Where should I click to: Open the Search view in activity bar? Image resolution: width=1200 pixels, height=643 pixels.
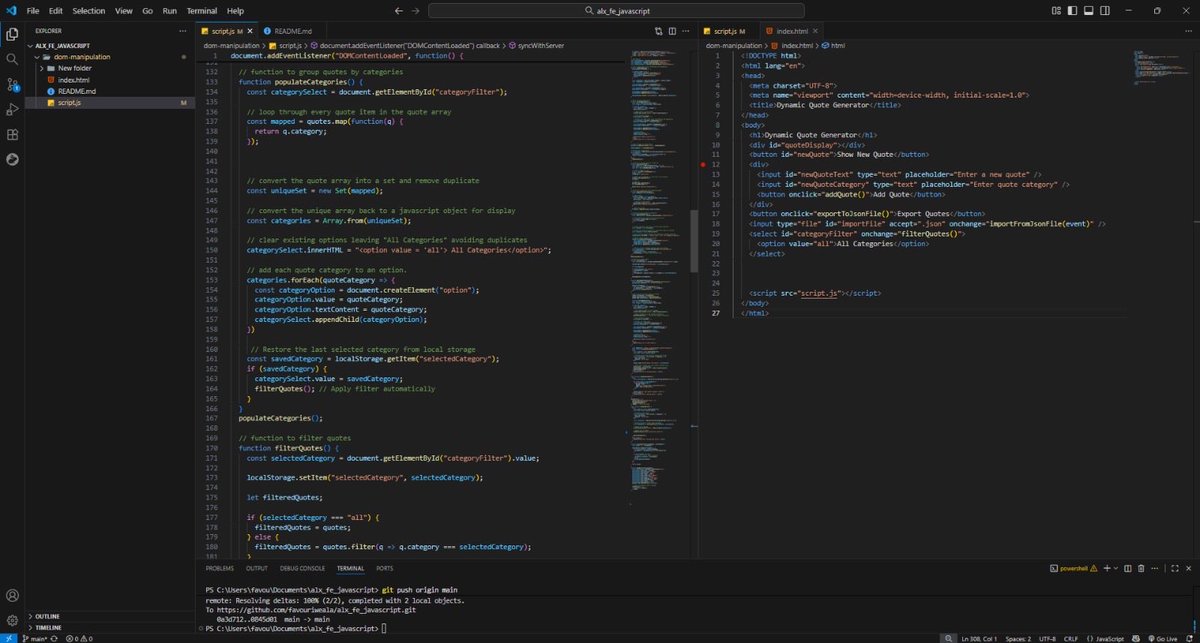coord(12,59)
